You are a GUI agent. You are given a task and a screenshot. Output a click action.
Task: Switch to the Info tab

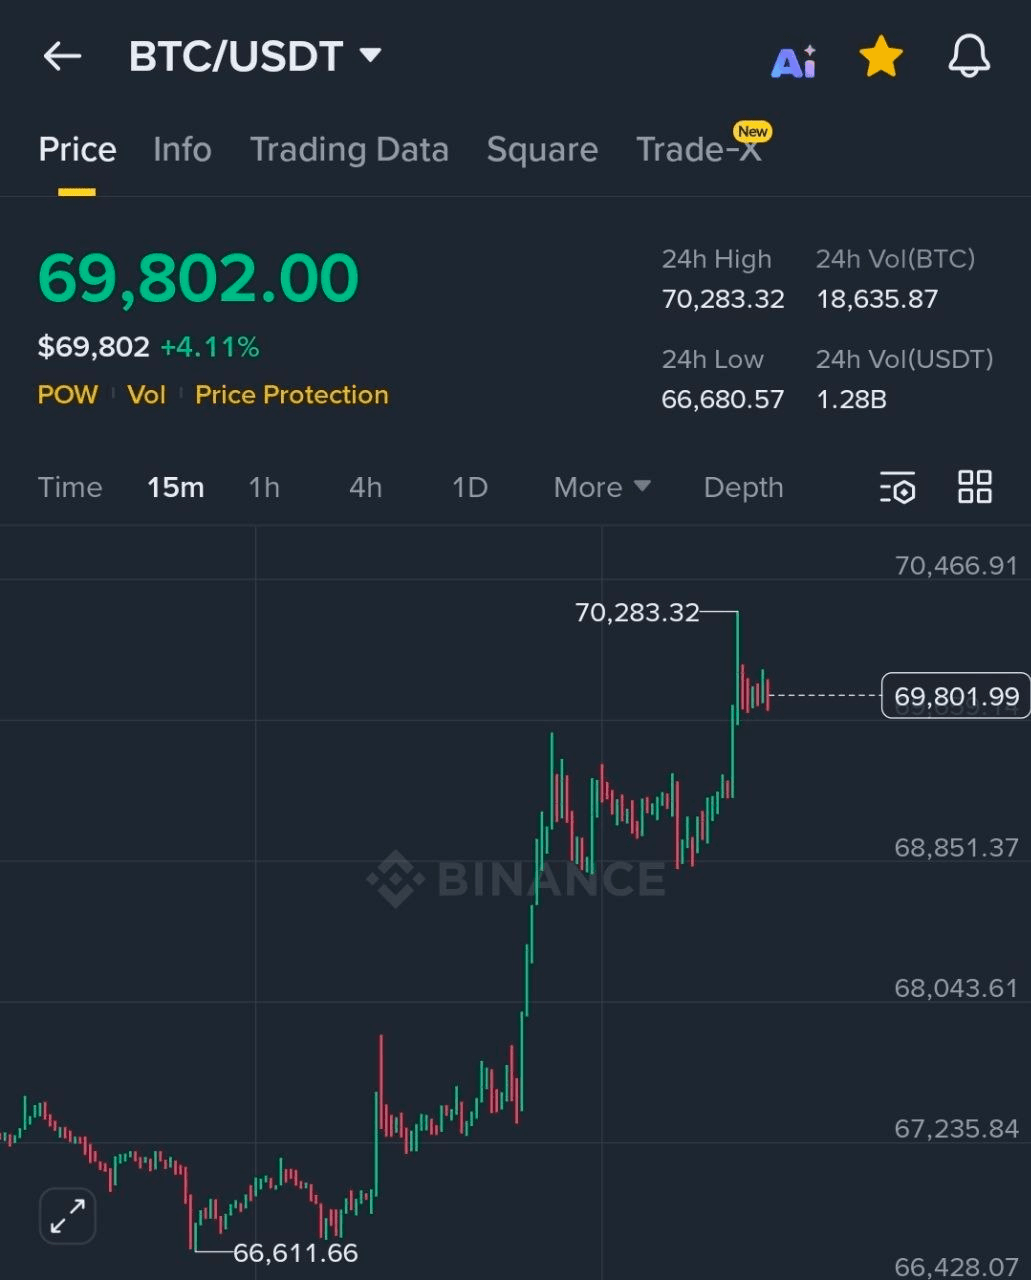[182, 150]
